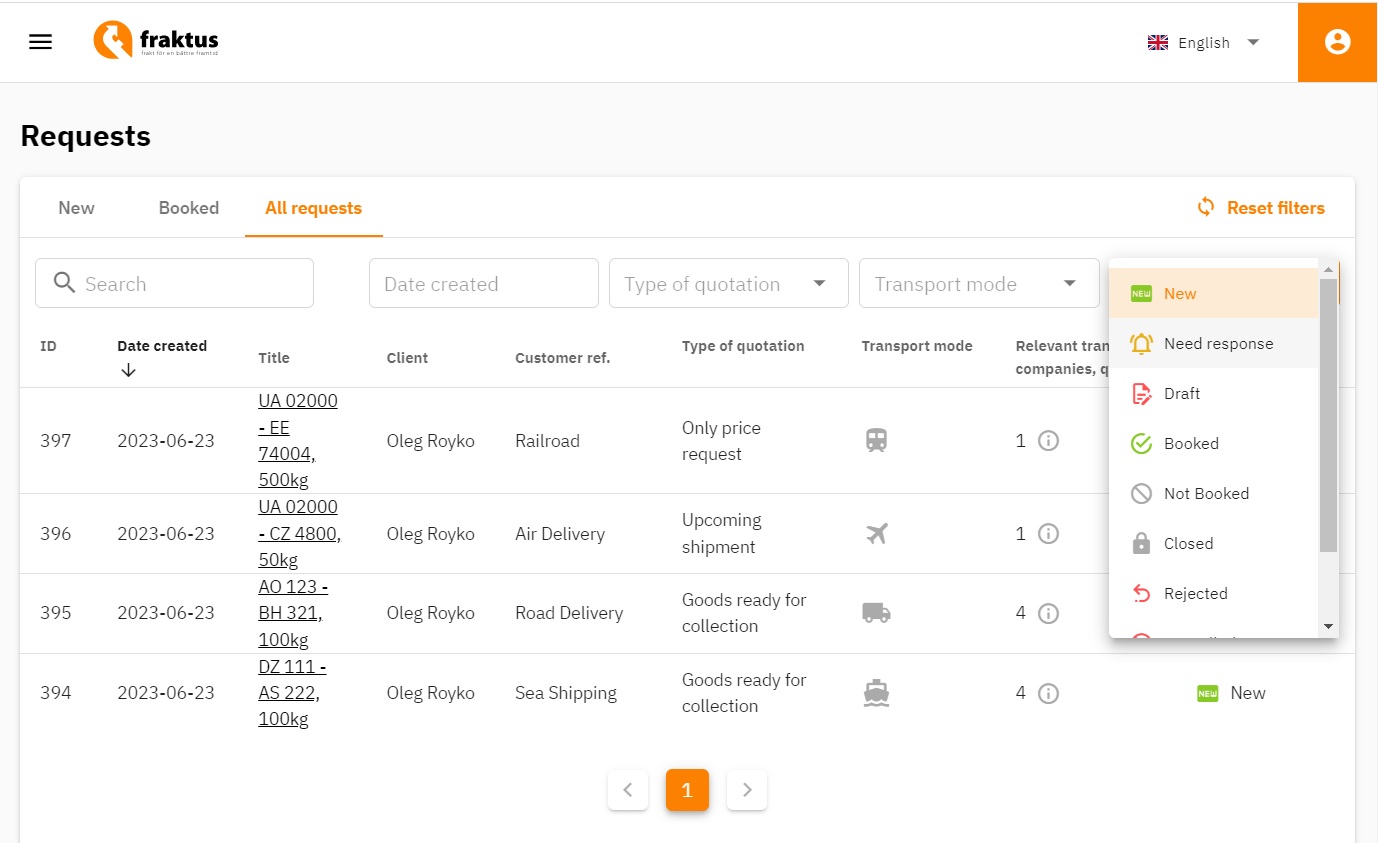Select the Closed status option

click(x=1214, y=543)
